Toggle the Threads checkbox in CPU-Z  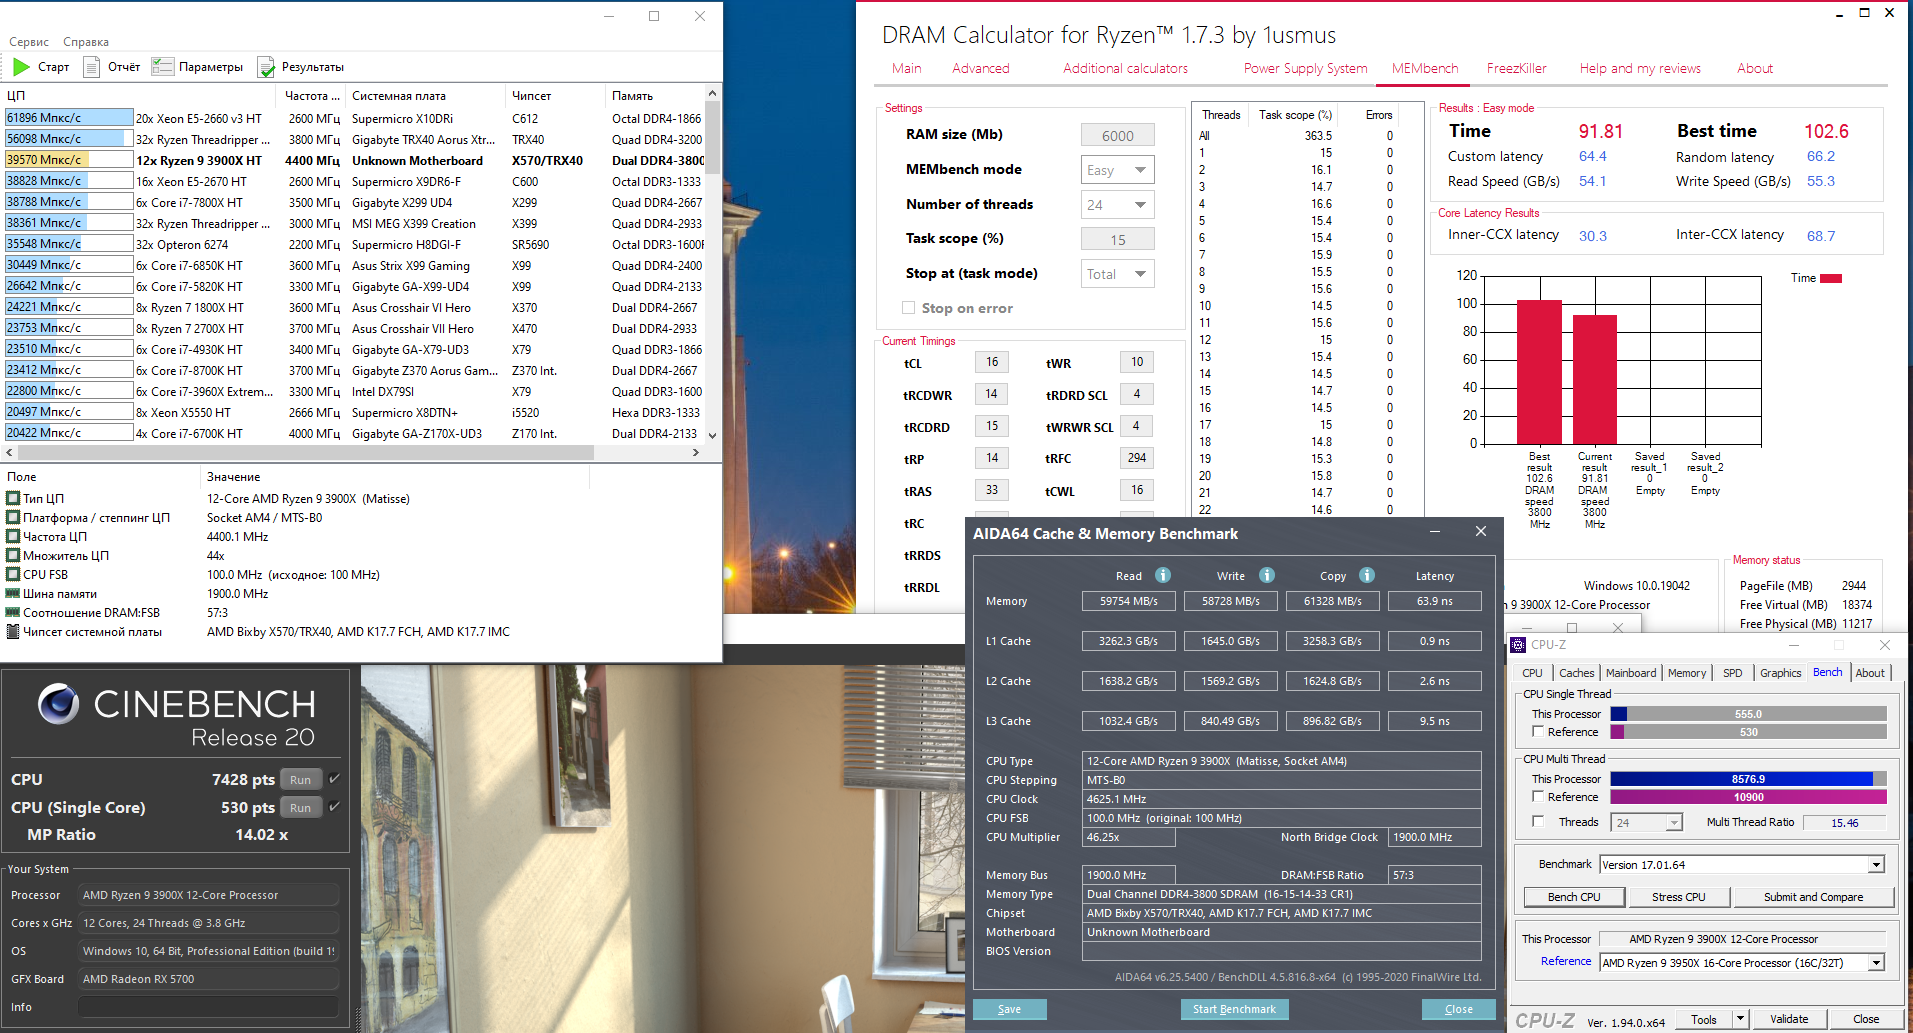(1538, 822)
